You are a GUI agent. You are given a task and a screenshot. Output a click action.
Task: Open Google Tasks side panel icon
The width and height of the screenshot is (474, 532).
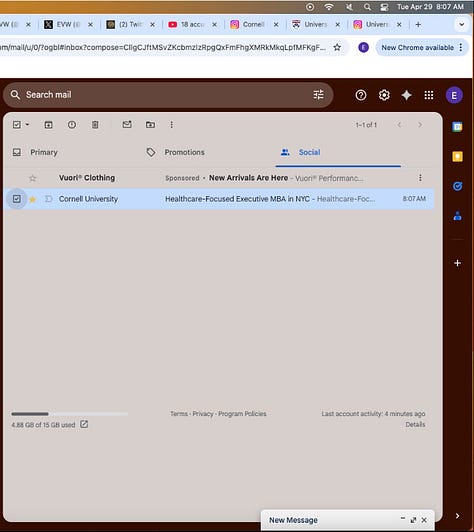point(457,186)
